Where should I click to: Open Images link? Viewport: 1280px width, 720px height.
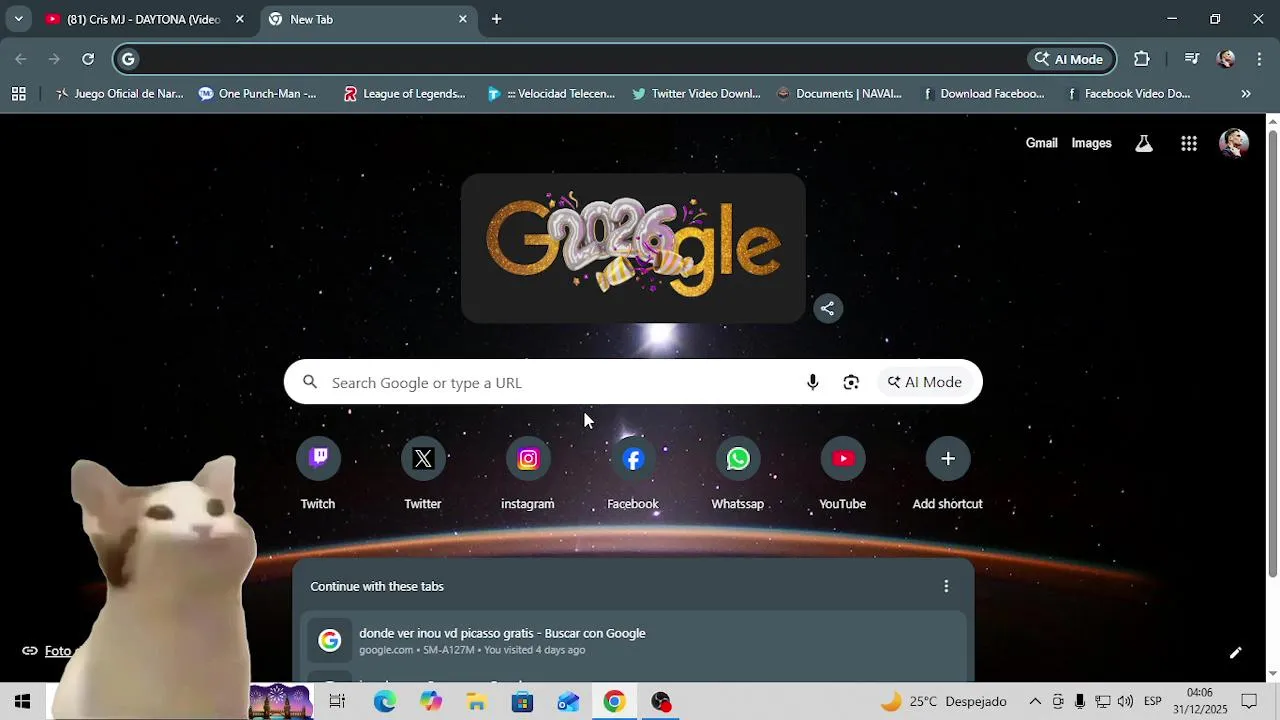click(x=1091, y=143)
